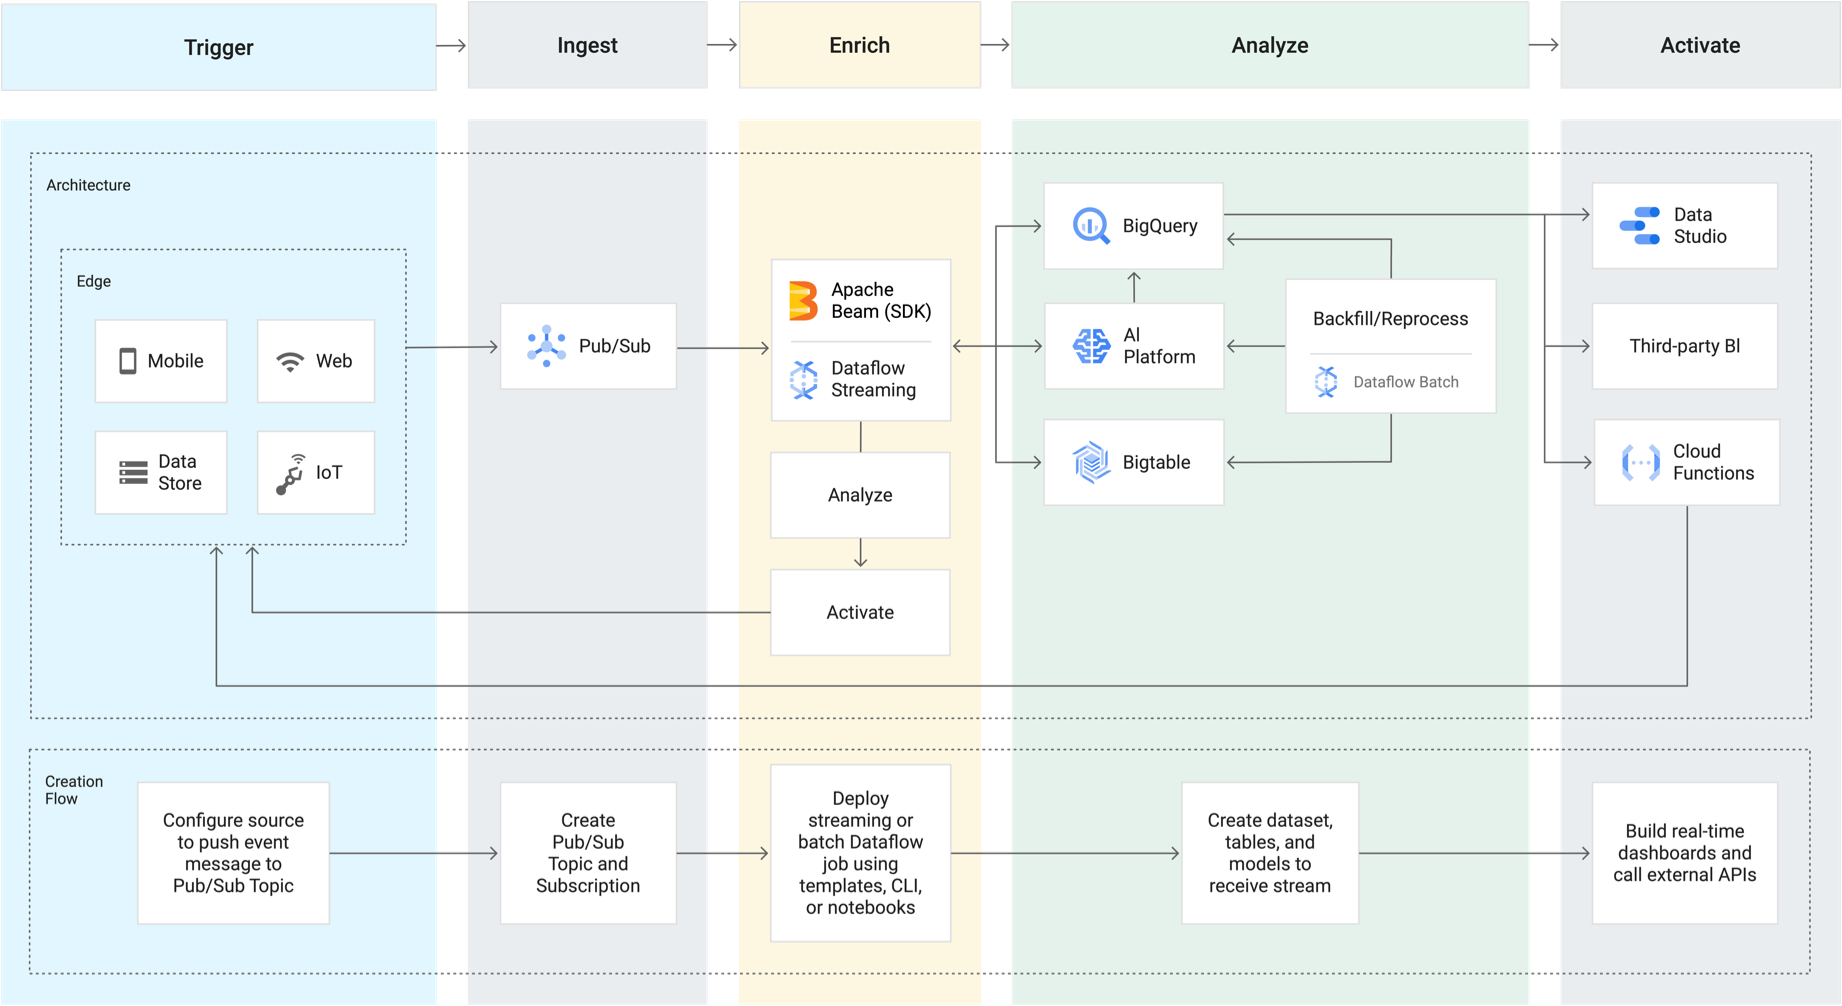Select the Analyze stage header
Screen dimensions: 1842x1006
(1270, 45)
